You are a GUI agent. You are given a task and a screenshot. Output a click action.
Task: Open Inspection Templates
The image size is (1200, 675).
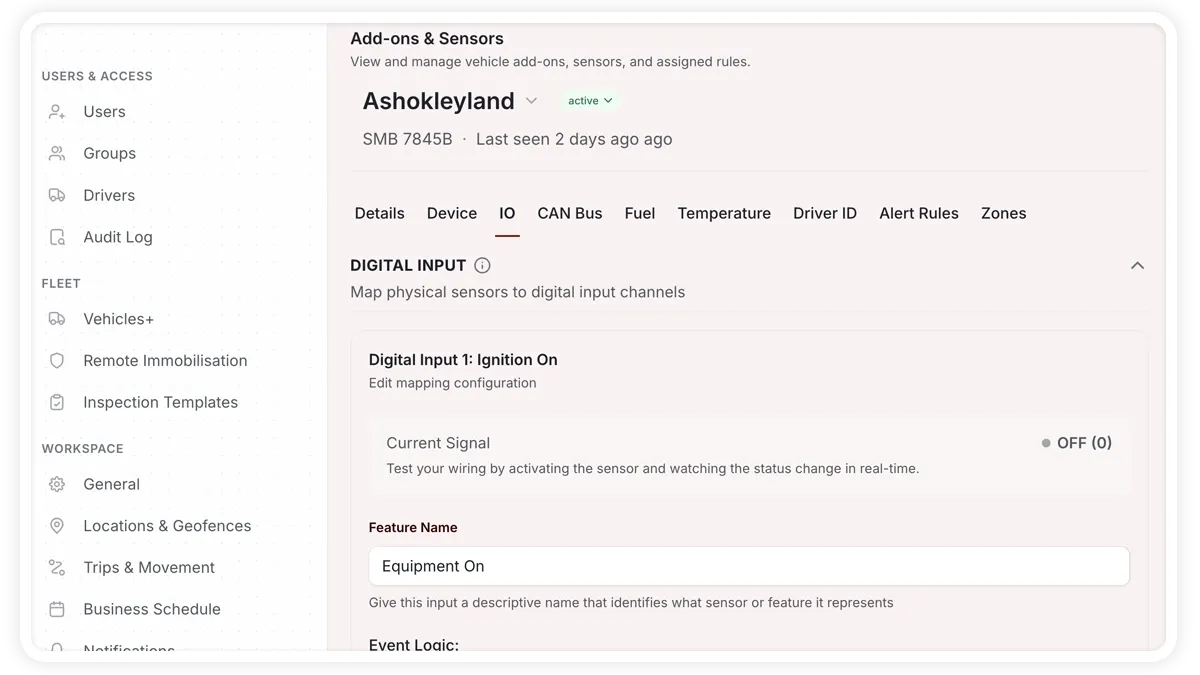[160, 403]
